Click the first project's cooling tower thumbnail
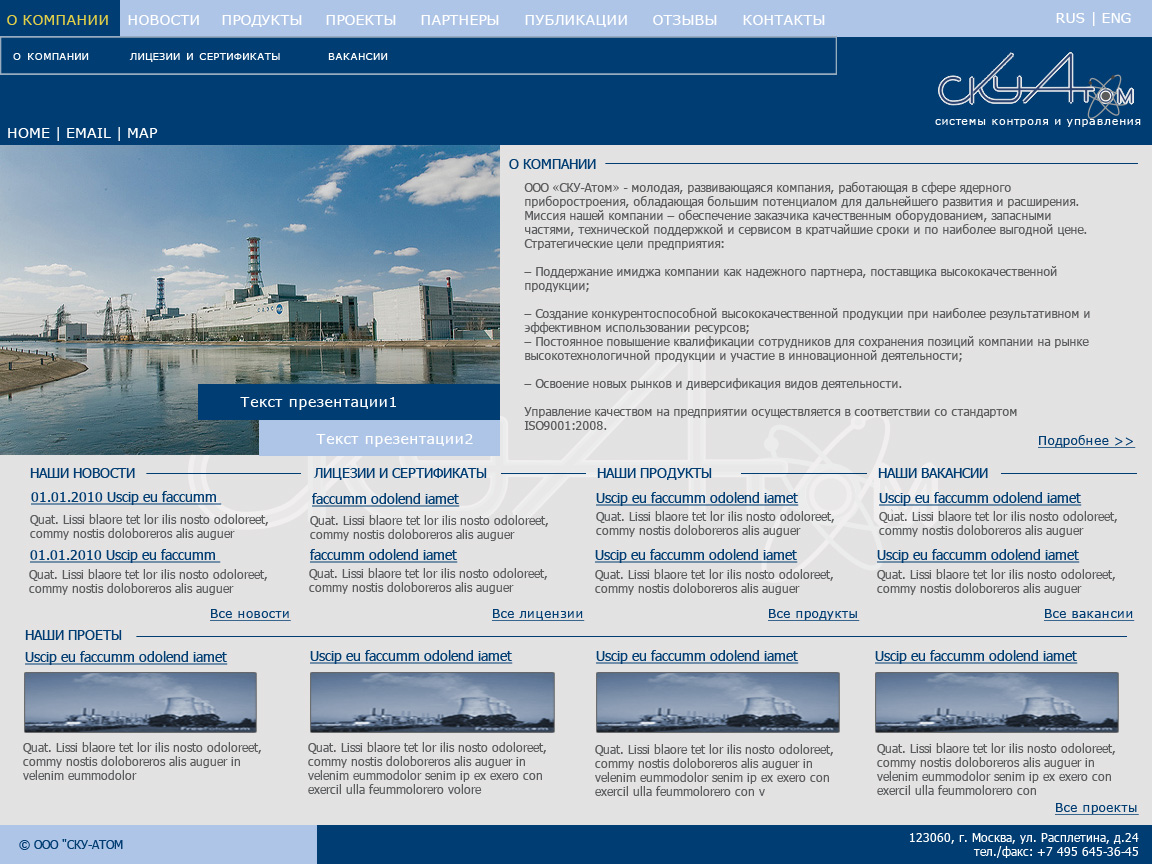This screenshot has height=864, width=1152. click(x=140, y=702)
